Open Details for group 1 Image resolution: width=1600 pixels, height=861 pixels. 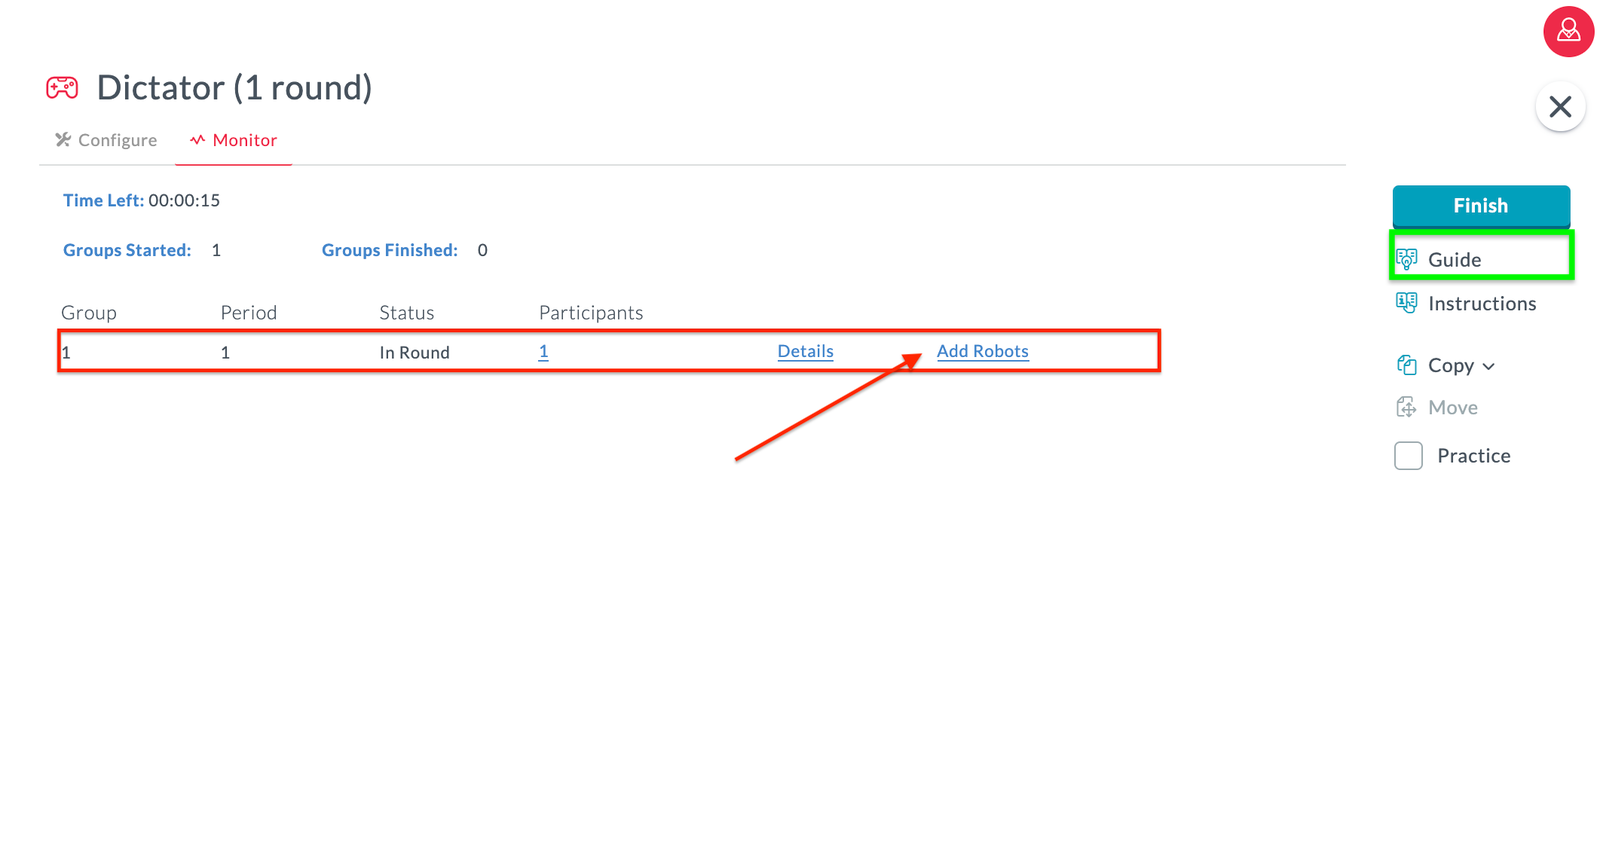(x=805, y=351)
